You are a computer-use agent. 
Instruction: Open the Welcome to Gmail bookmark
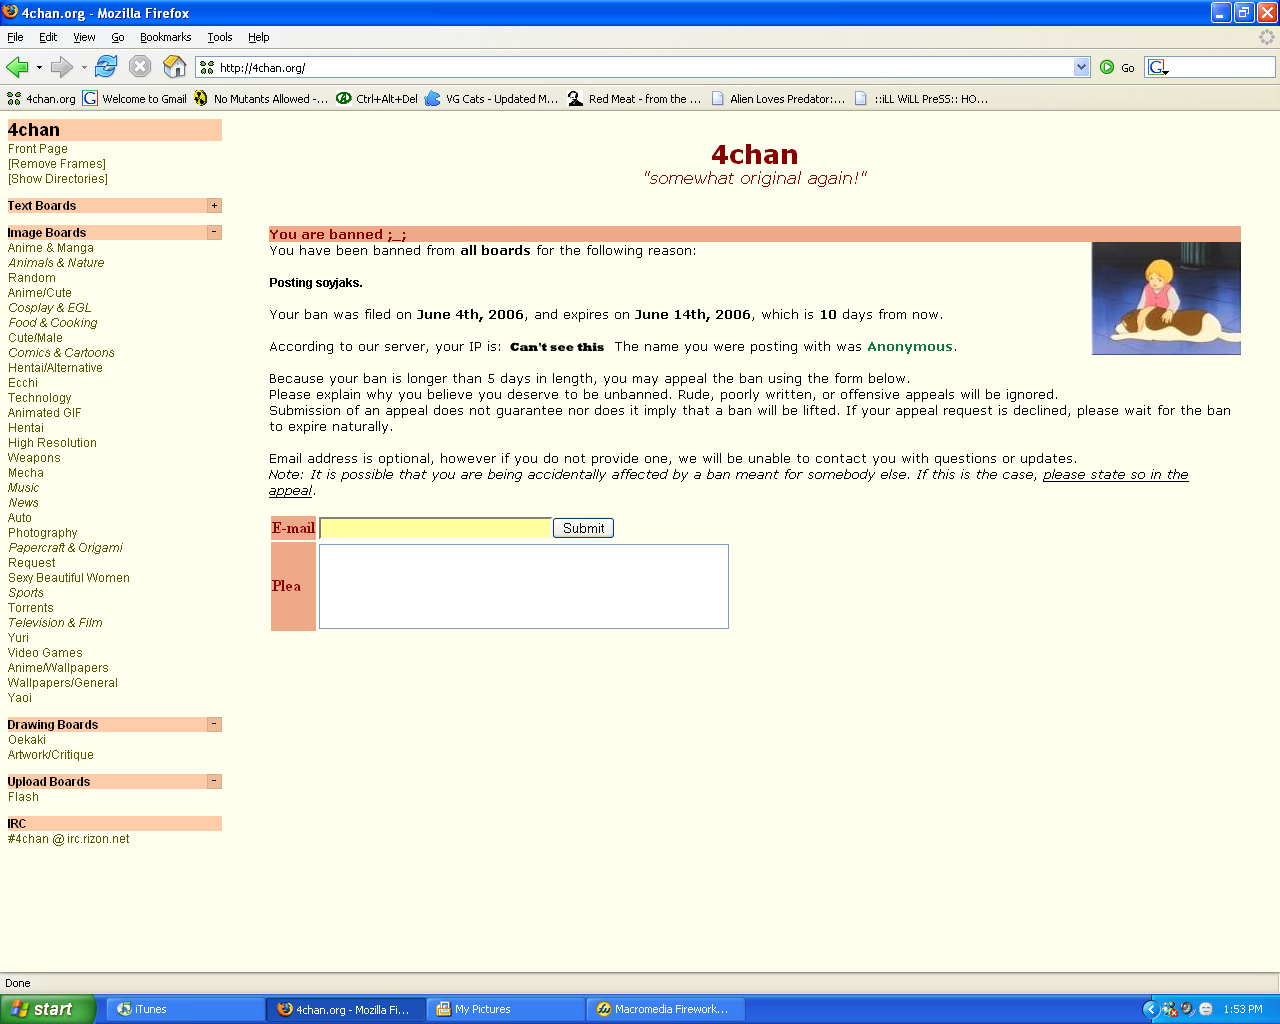[x=135, y=99]
